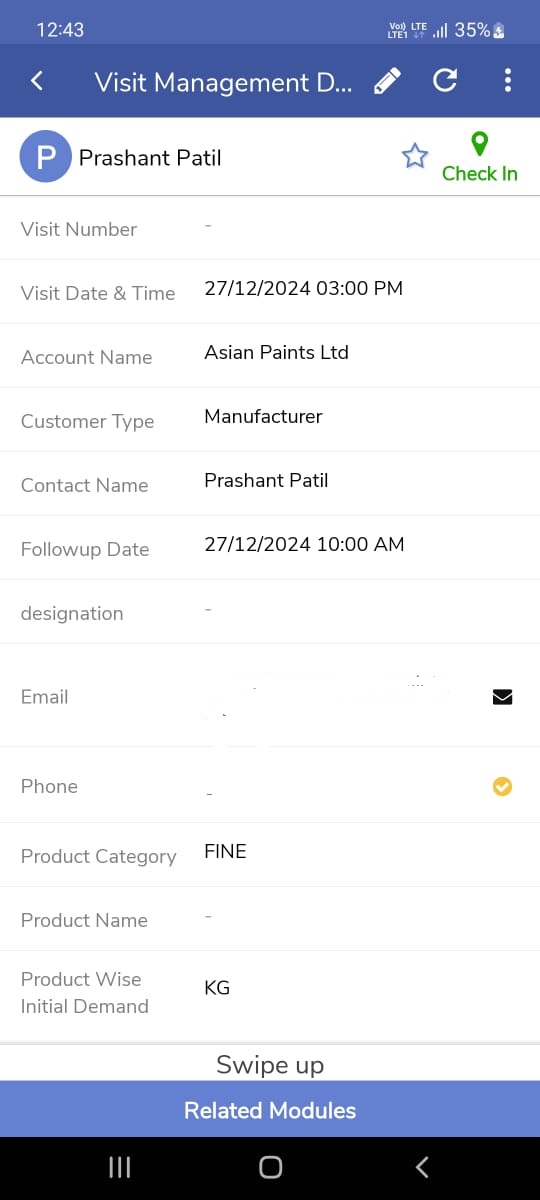
Task: Open the three-dot overflow menu
Action: pyautogui.click(x=508, y=81)
